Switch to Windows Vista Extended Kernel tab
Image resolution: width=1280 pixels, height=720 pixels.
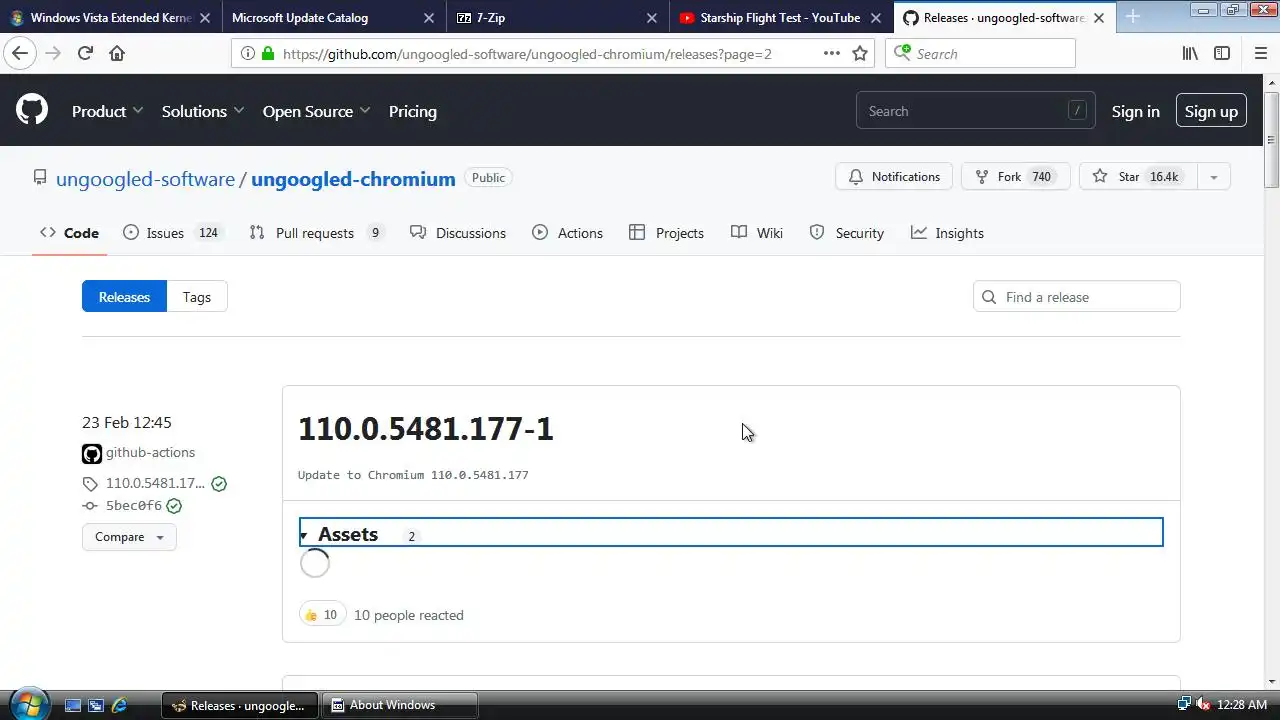(x=111, y=18)
